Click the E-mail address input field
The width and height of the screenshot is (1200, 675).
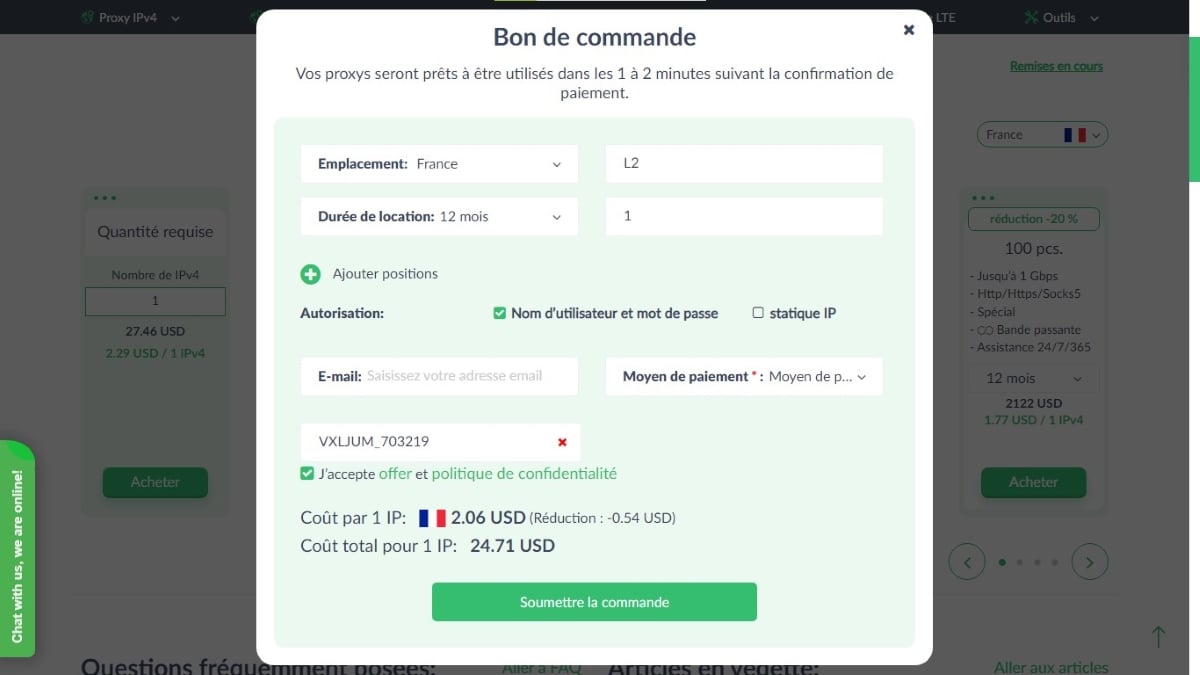click(x=468, y=377)
